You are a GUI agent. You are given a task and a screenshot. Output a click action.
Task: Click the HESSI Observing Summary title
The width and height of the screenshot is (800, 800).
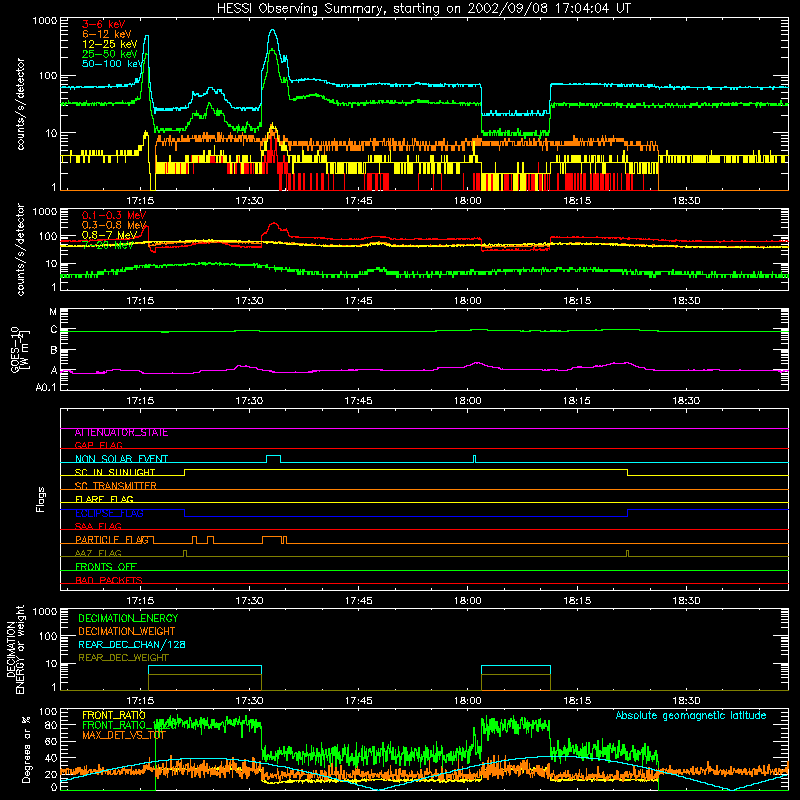tap(424, 9)
